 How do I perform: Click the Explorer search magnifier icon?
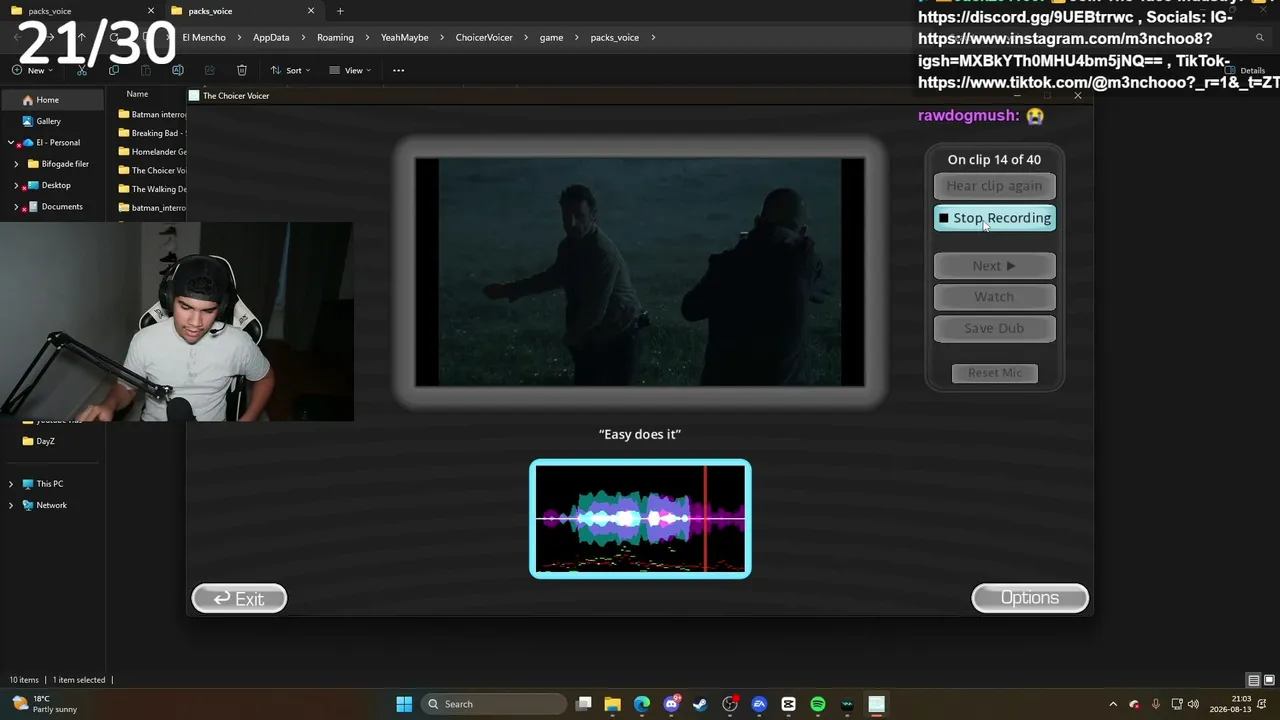pos(1260,38)
